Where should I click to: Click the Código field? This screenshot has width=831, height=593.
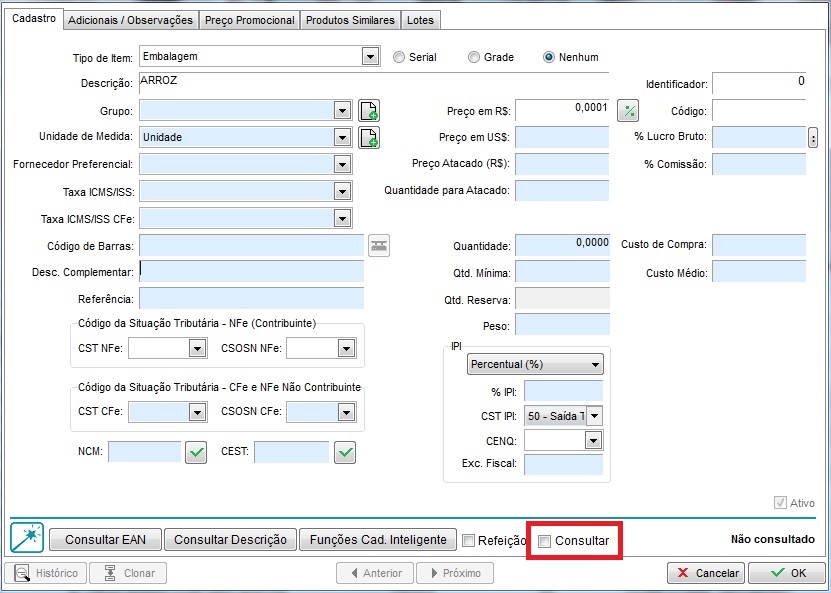[759, 111]
